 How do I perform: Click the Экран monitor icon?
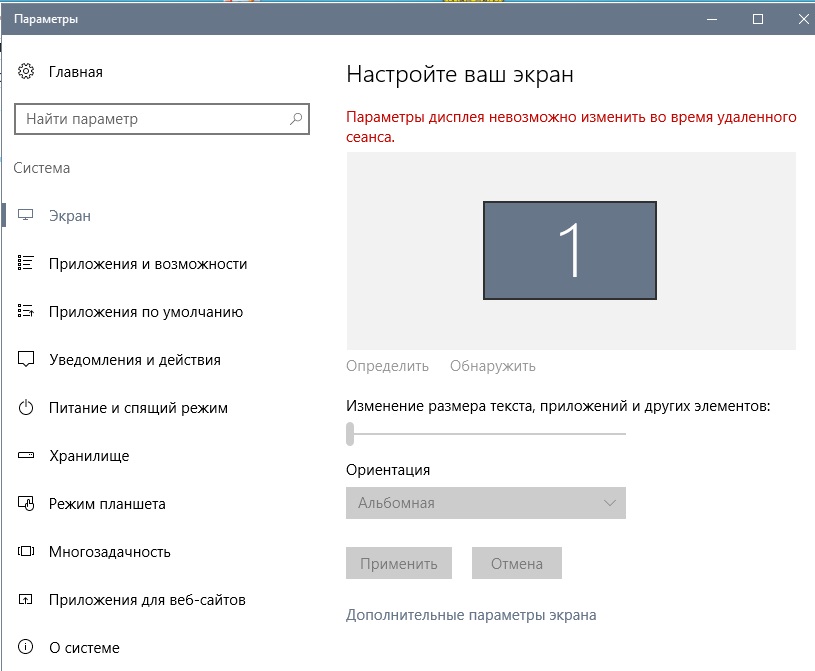[x=27, y=216]
